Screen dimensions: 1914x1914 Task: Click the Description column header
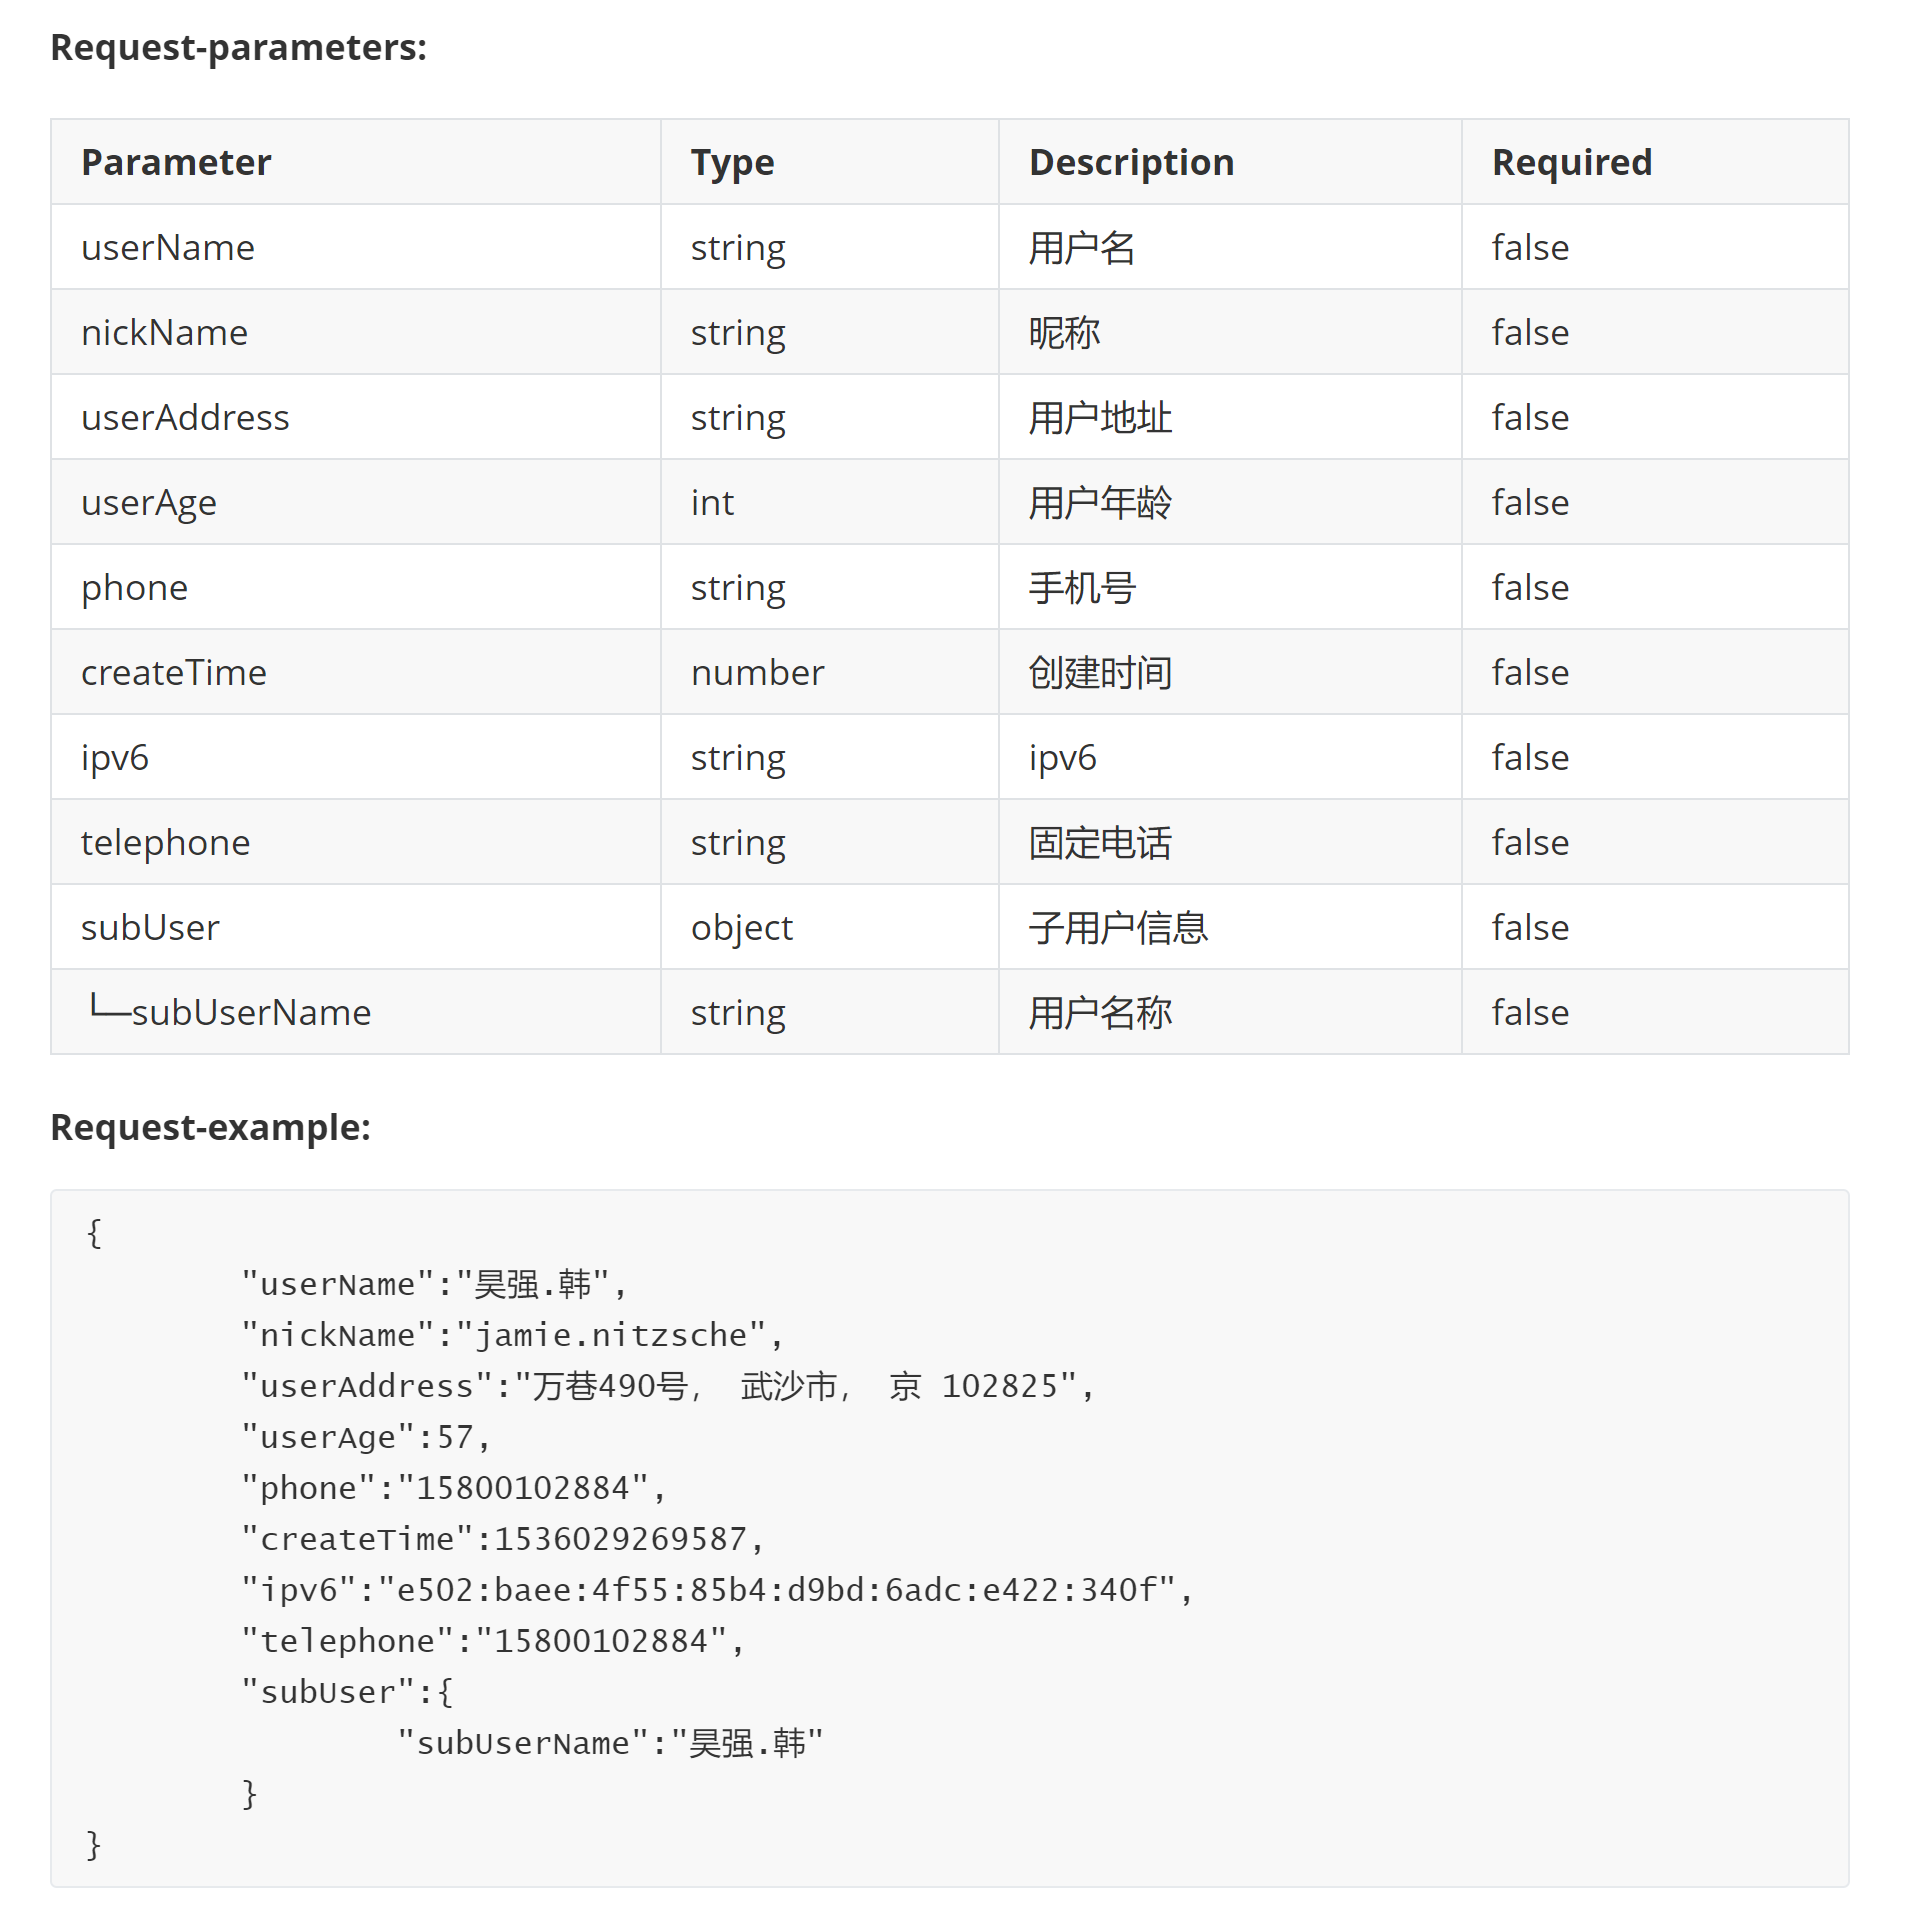click(1131, 162)
